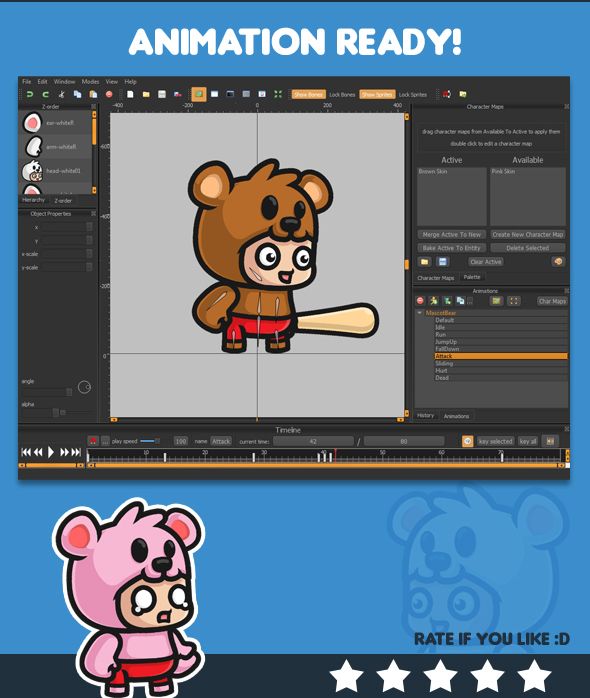Toggle the Show Bones option
The height and width of the screenshot is (698, 590).
coord(308,94)
